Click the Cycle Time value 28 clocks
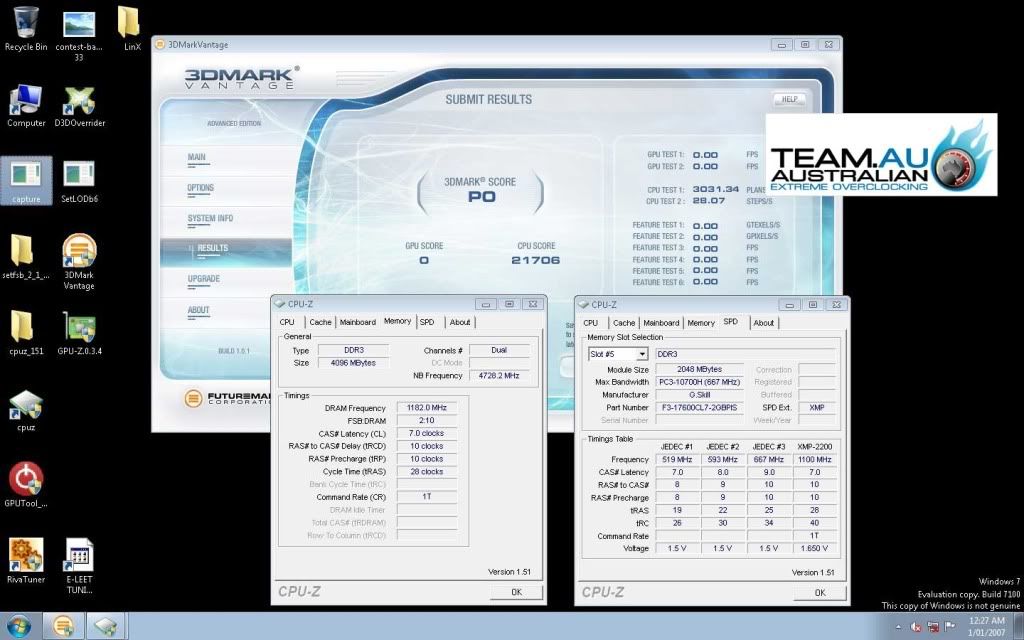The image size is (1024, 640). [427, 472]
